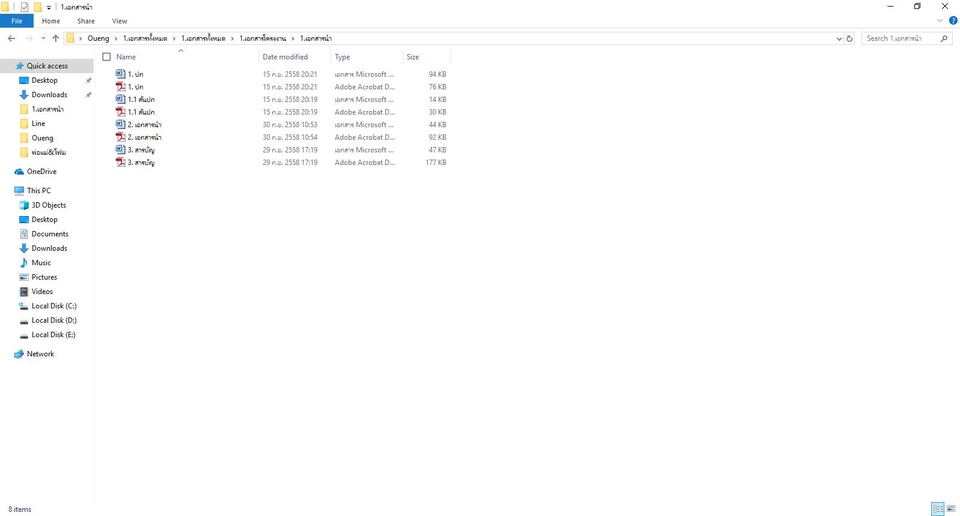This screenshot has height=516, width=960.
Task: Open the address bar history dropdown
Action: 839,38
